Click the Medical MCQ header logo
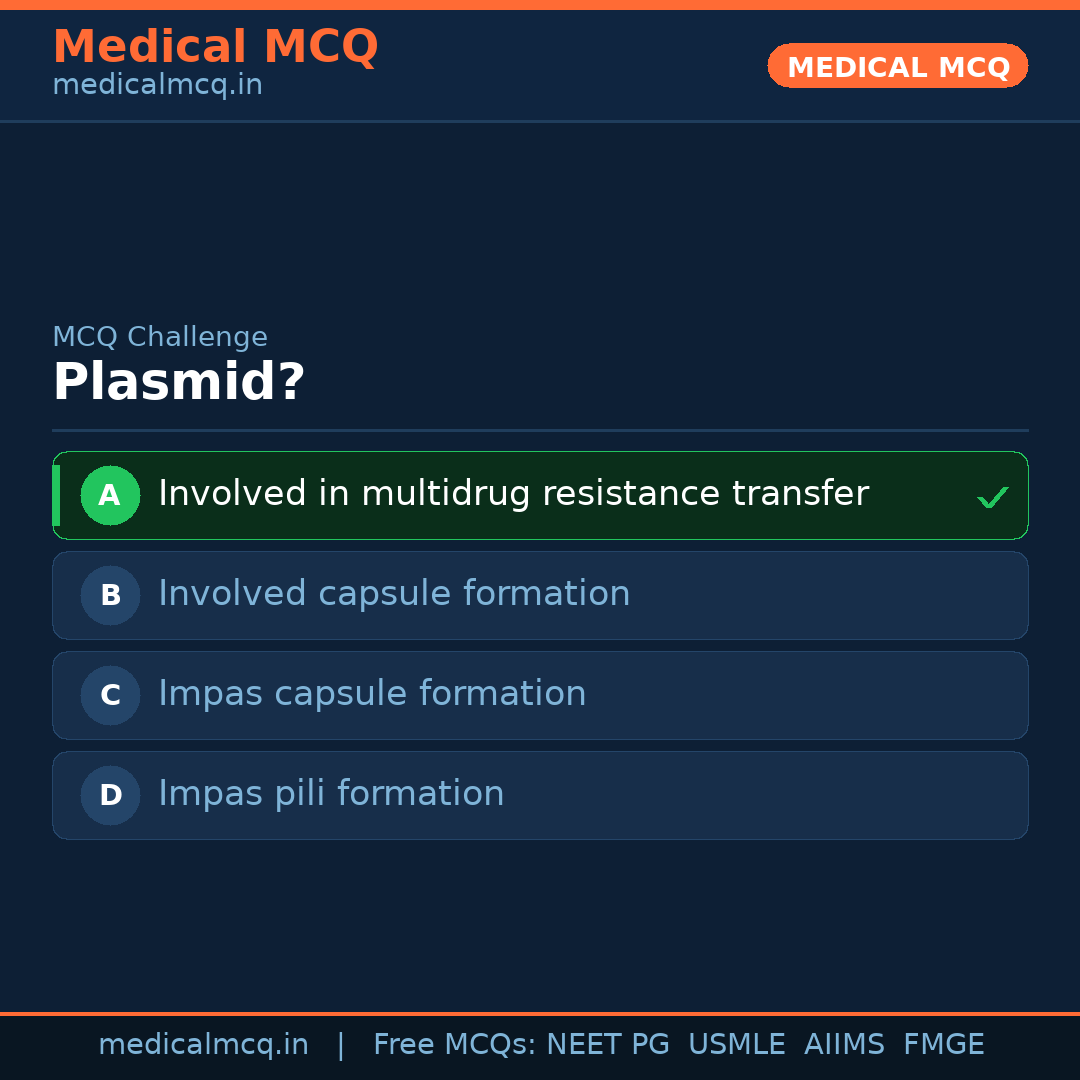This screenshot has height=1080, width=1080. (215, 46)
